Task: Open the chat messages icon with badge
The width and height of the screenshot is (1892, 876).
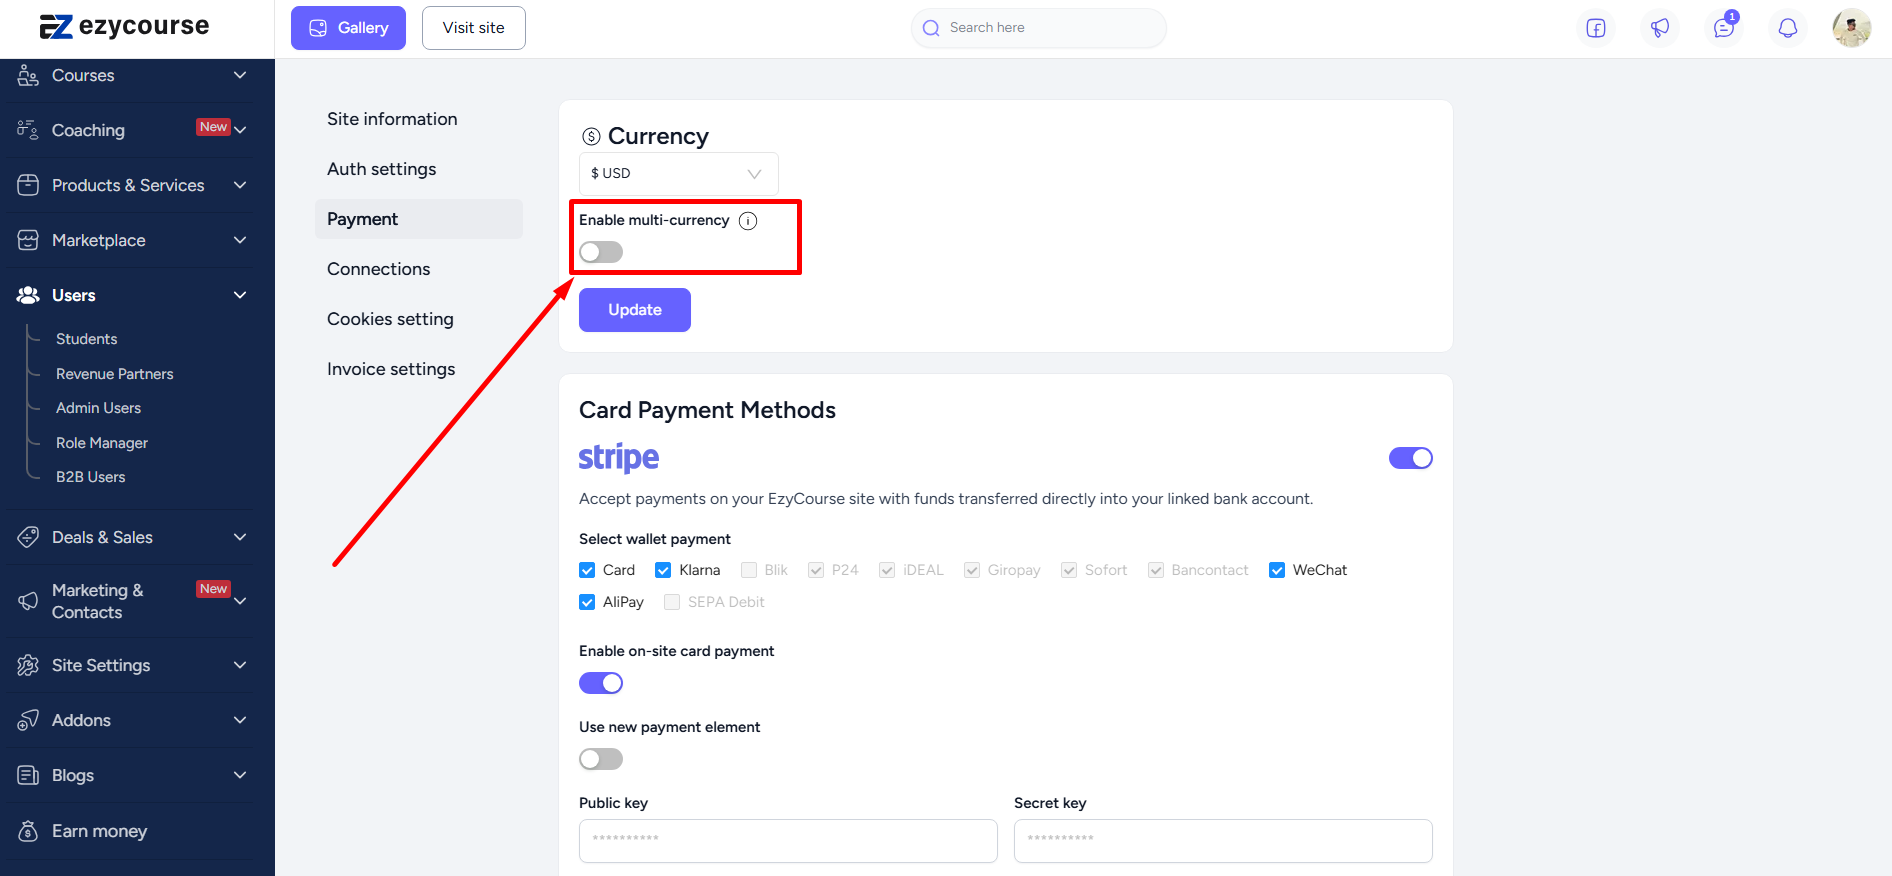Action: click(x=1724, y=28)
